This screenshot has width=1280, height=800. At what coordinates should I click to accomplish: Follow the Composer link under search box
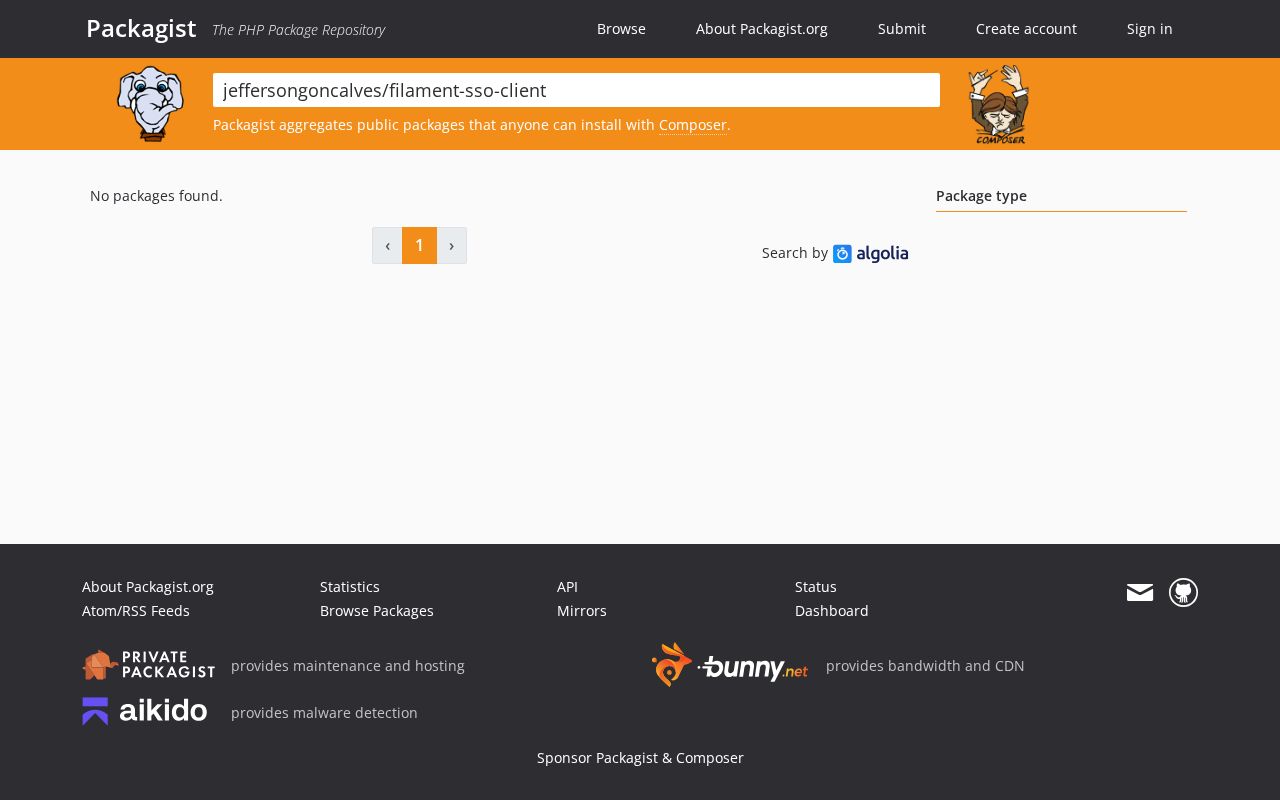pos(692,125)
